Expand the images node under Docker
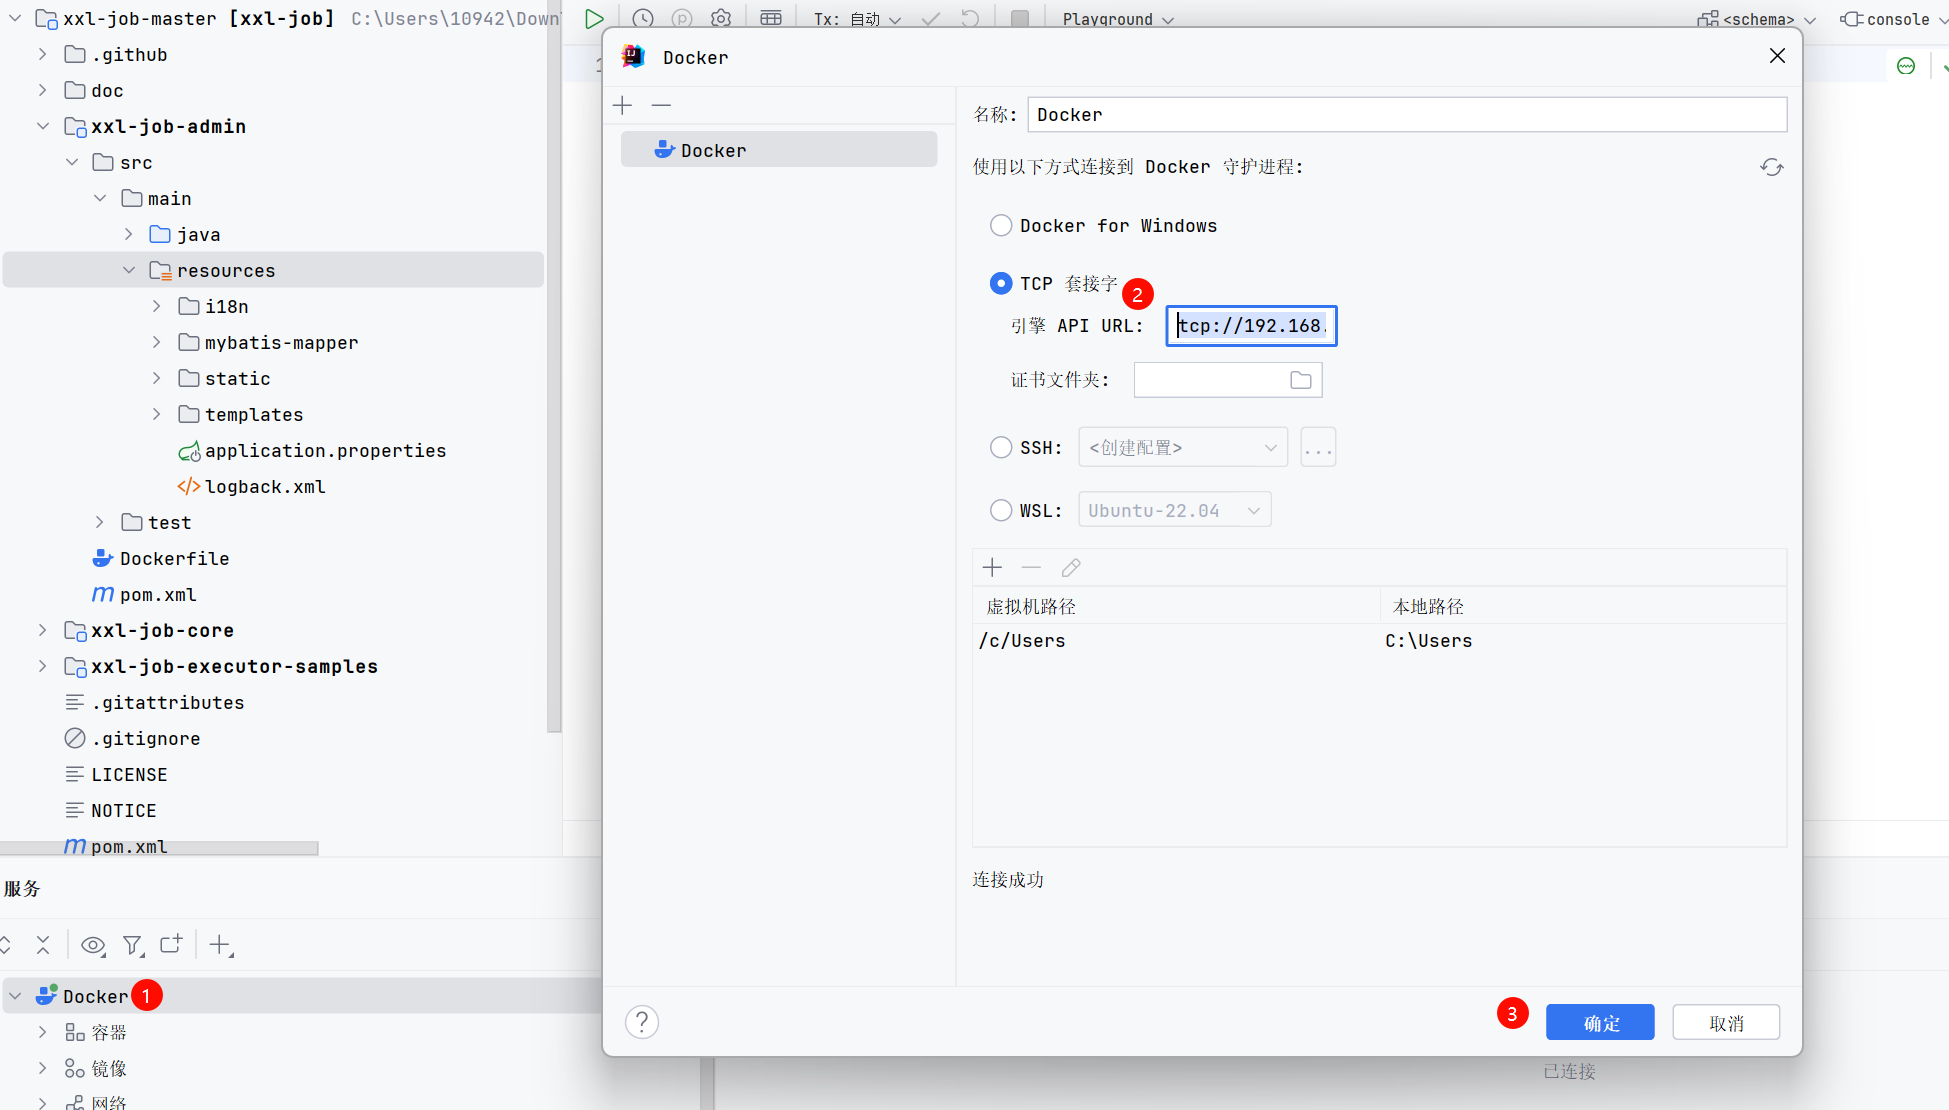Viewport: 1949px width, 1110px height. 42,1068
